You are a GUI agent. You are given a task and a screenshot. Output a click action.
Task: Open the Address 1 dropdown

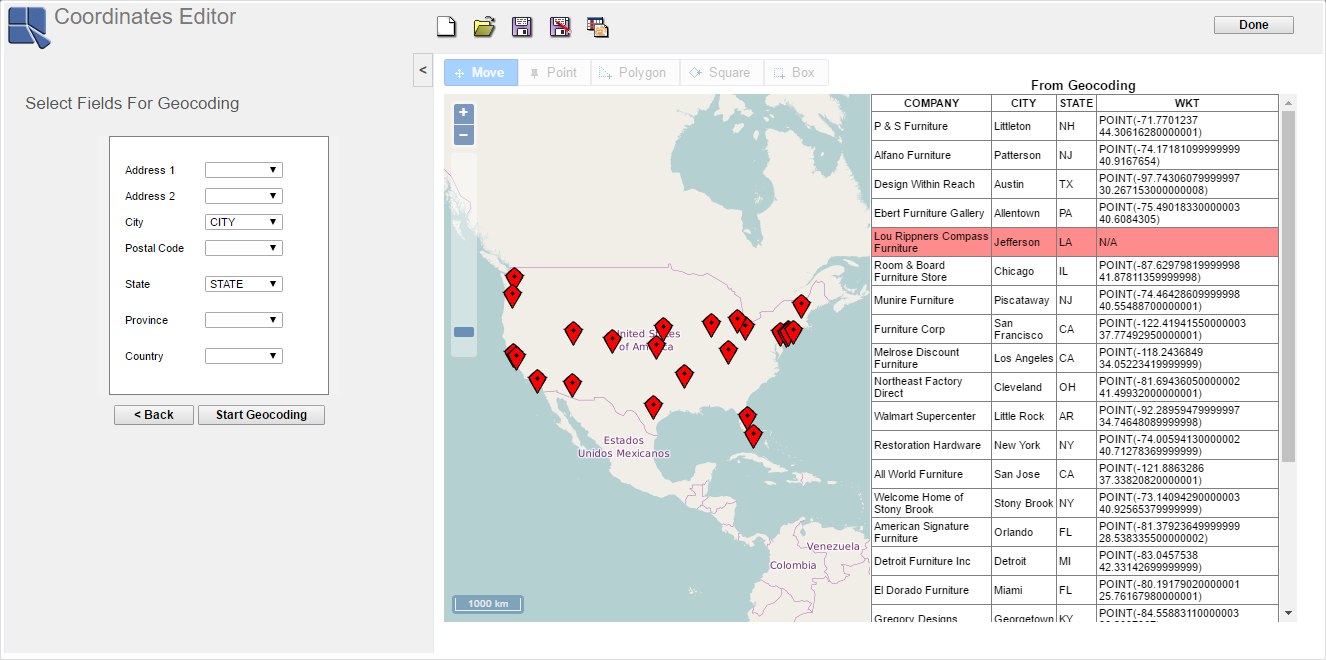tap(244, 170)
